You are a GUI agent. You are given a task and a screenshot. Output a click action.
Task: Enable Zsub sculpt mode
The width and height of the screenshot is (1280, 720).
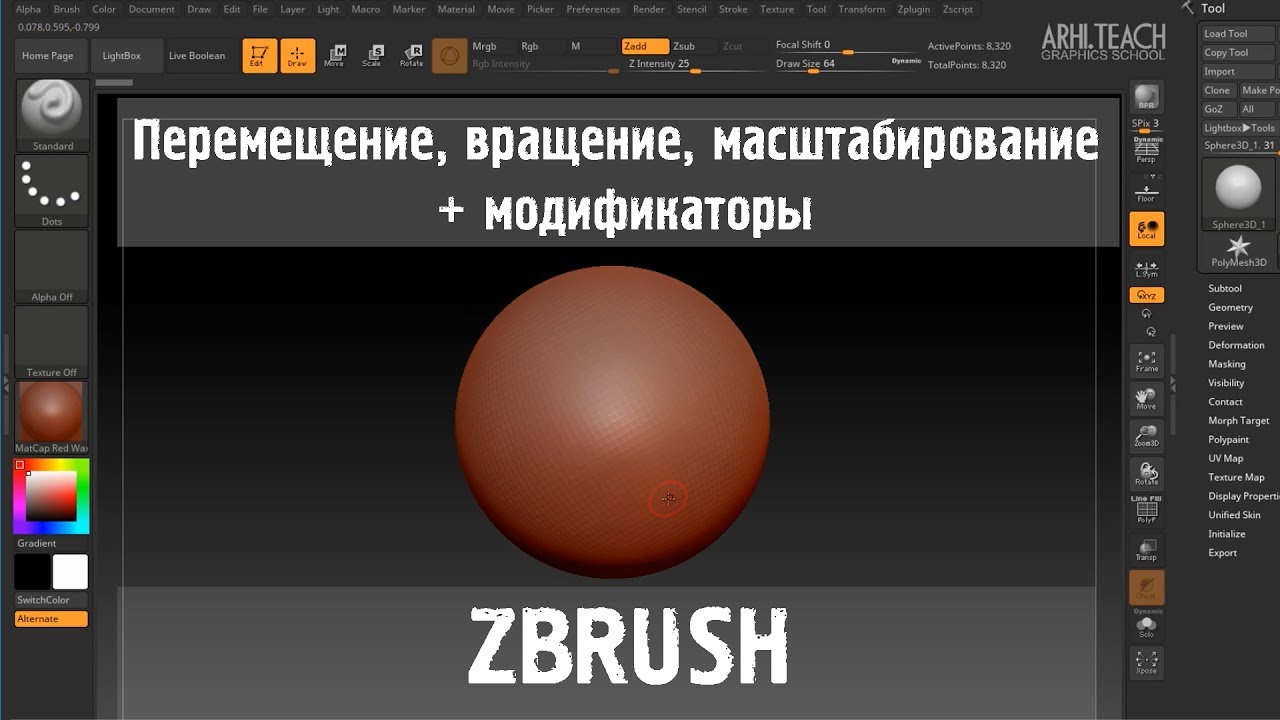click(691, 46)
